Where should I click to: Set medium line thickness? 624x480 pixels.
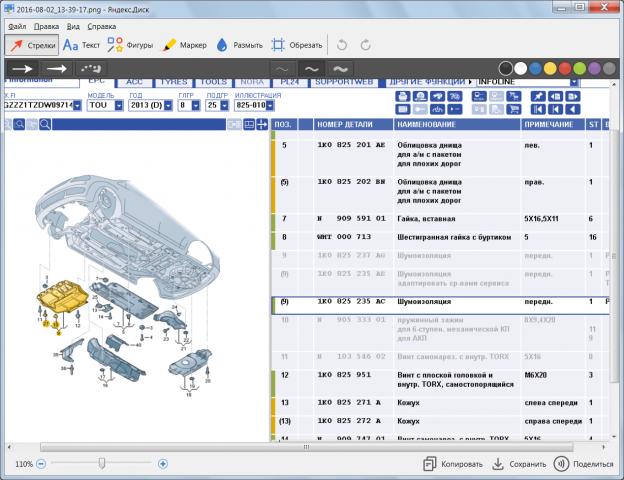pyautogui.click(x=311, y=69)
